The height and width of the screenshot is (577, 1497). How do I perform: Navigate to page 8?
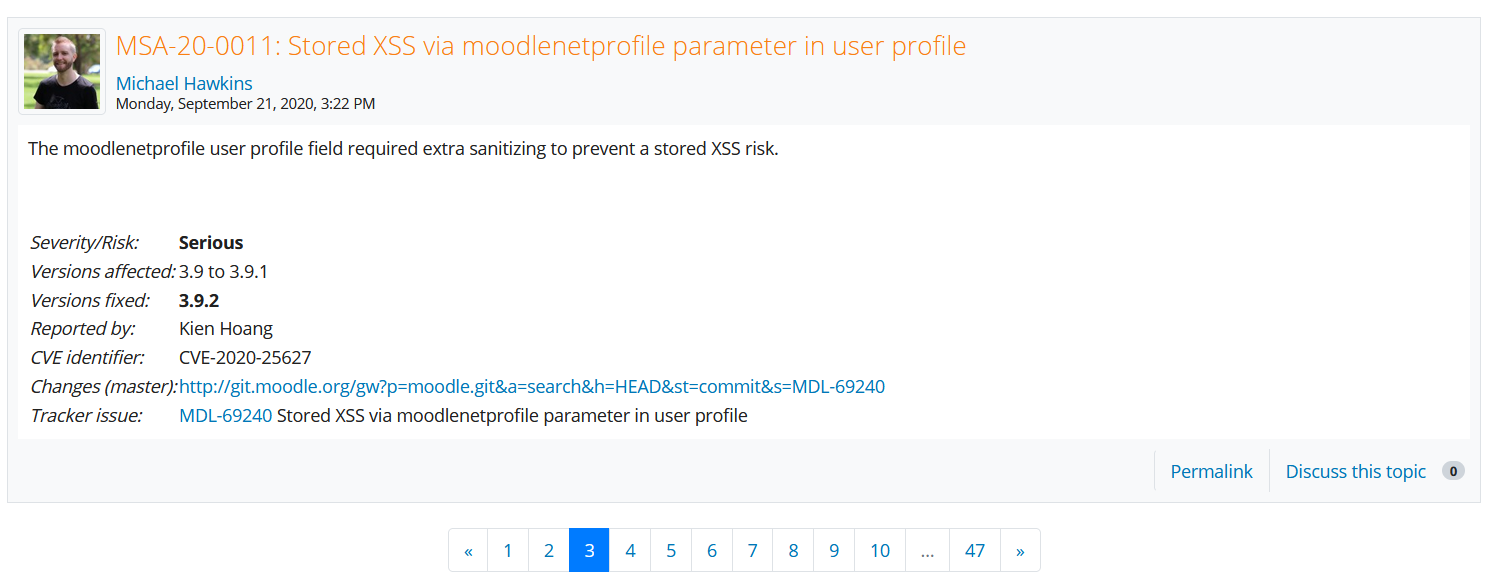tap(793, 550)
